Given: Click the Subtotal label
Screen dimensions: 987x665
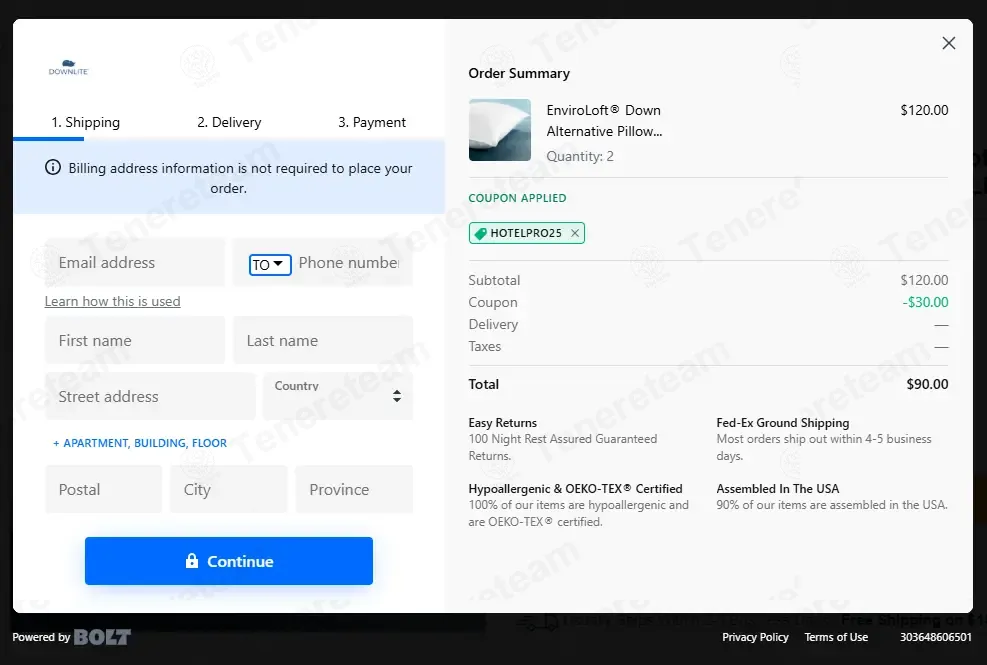Looking at the screenshot, I should click(494, 280).
